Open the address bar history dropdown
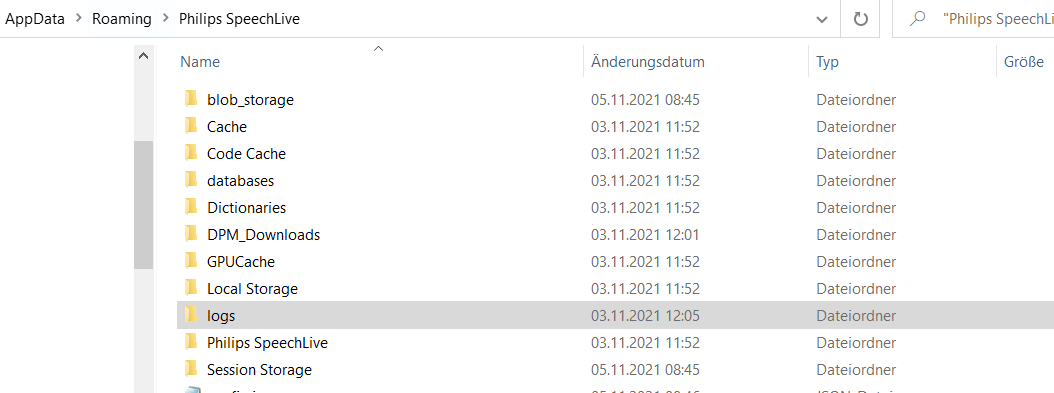The width and height of the screenshot is (1054, 393). click(x=821, y=19)
